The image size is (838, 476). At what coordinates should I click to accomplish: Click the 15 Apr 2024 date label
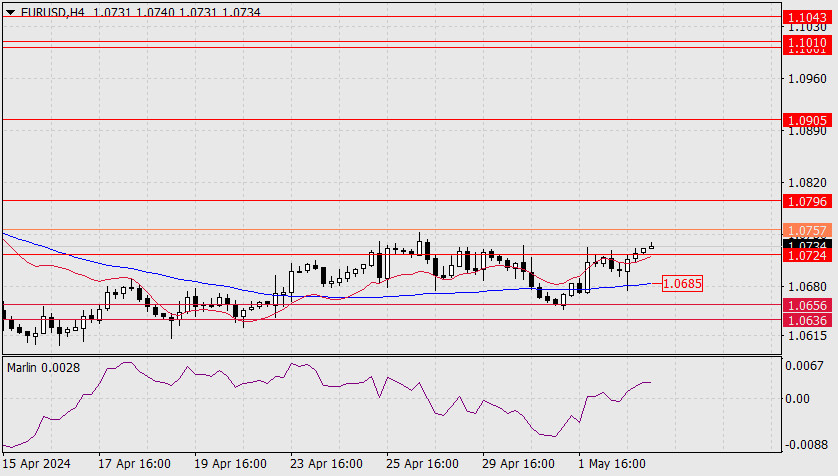click(x=36, y=463)
